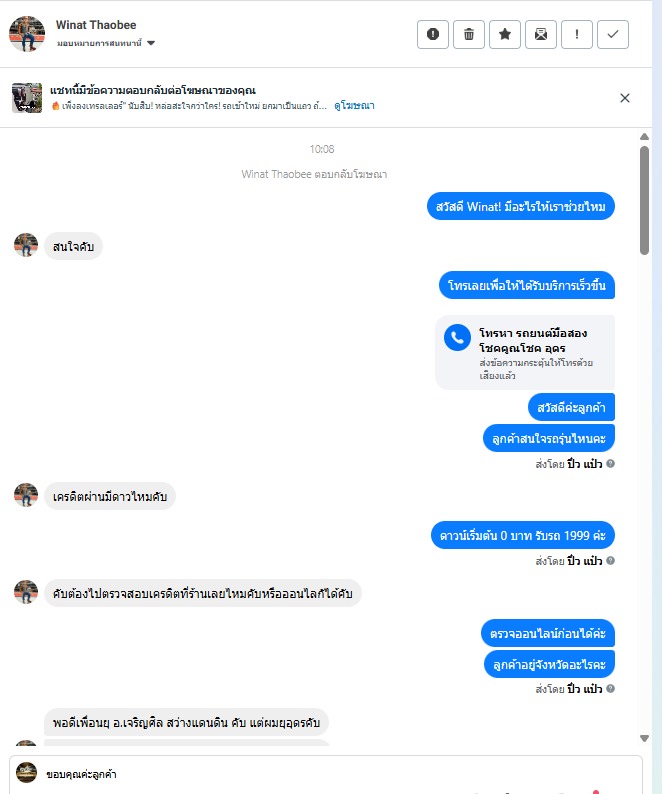Viewport: 662px width, 794px height.
Task: Click the scrollbar down arrow
Action: tap(644, 738)
